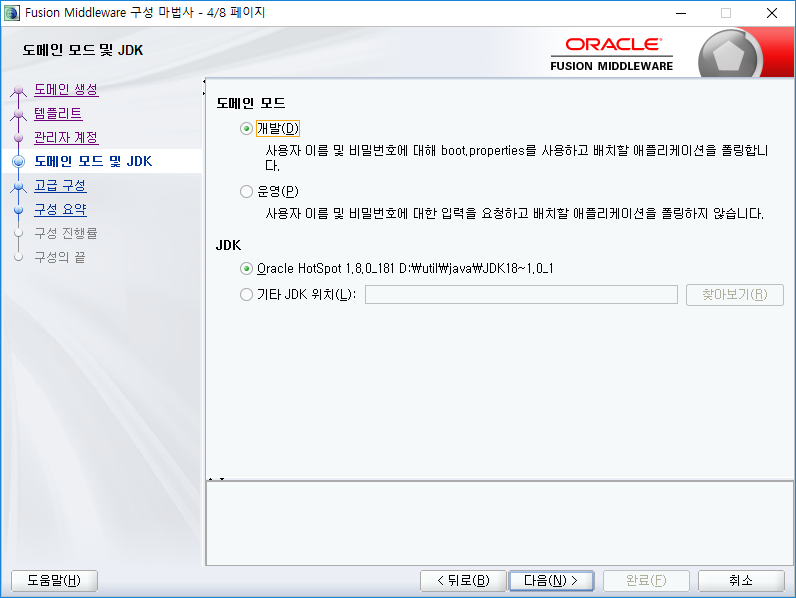Open the 관리자 계정 step link
796x598 pixels.
[66, 137]
